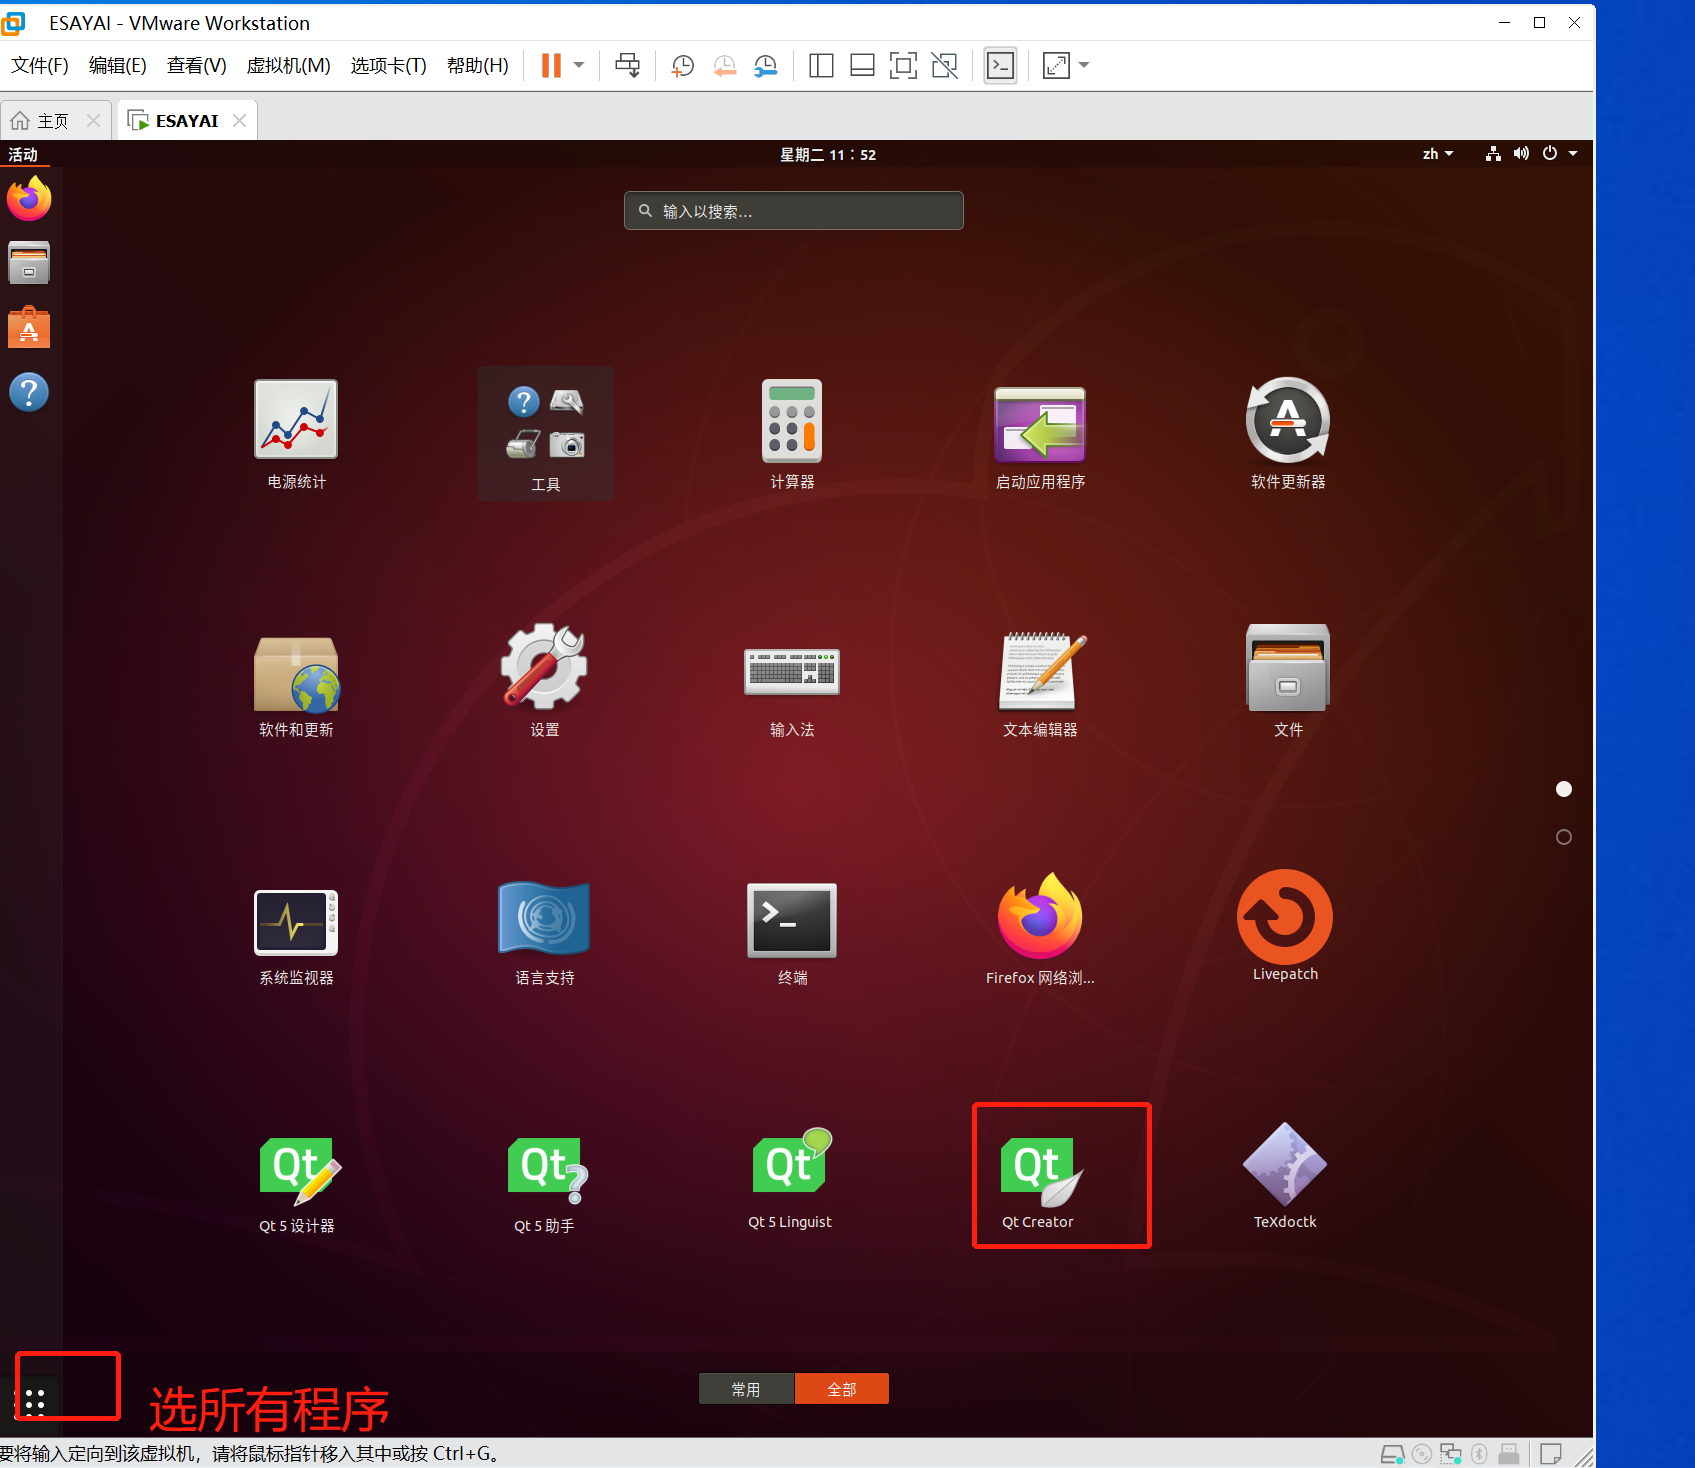Click the 输入以搜索 search field
This screenshot has width=1695, height=1468.
pyautogui.click(x=793, y=210)
